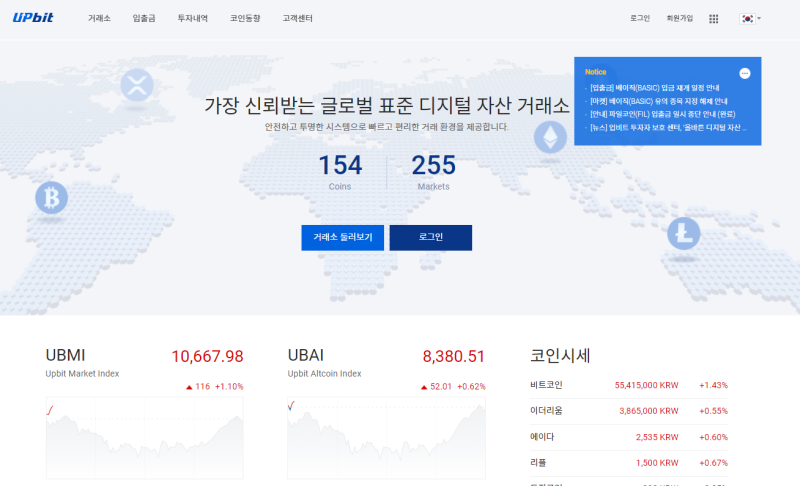The height and width of the screenshot is (486, 800).
Task: Click the UBAI value 8,380.51
Action: pos(454,356)
